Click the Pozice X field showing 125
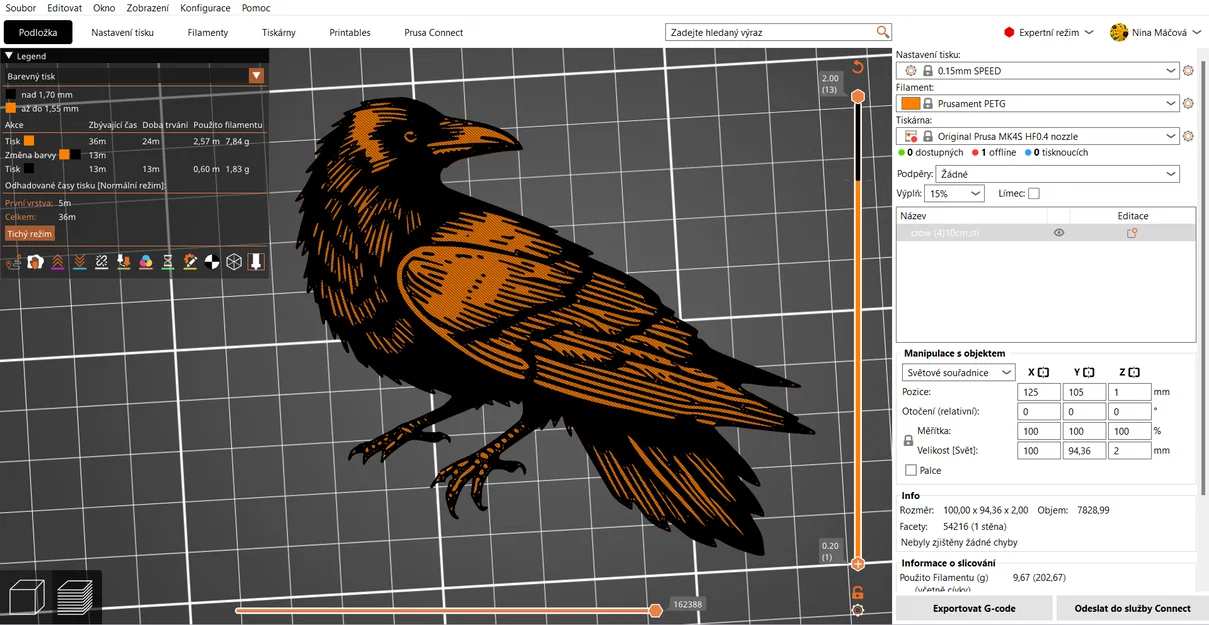Viewport: 1209px width, 625px height. pyautogui.click(x=1039, y=392)
